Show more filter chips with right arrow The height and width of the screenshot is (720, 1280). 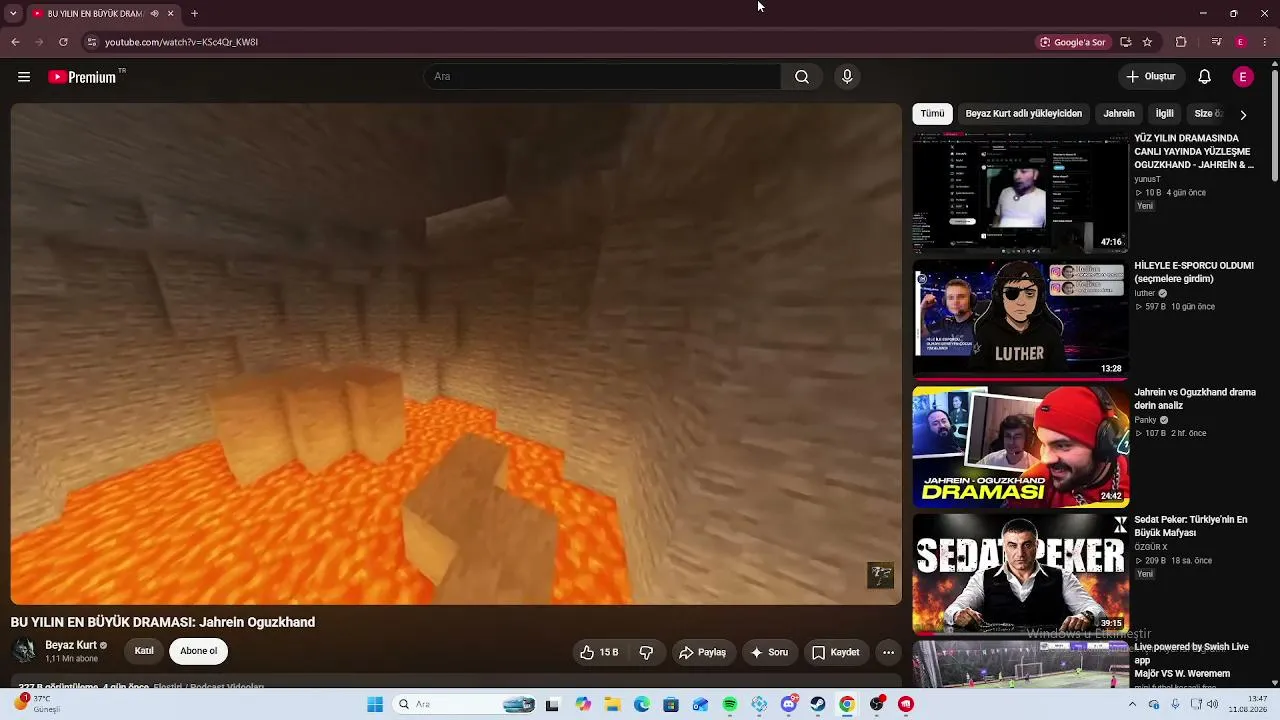[x=1243, y=115]
